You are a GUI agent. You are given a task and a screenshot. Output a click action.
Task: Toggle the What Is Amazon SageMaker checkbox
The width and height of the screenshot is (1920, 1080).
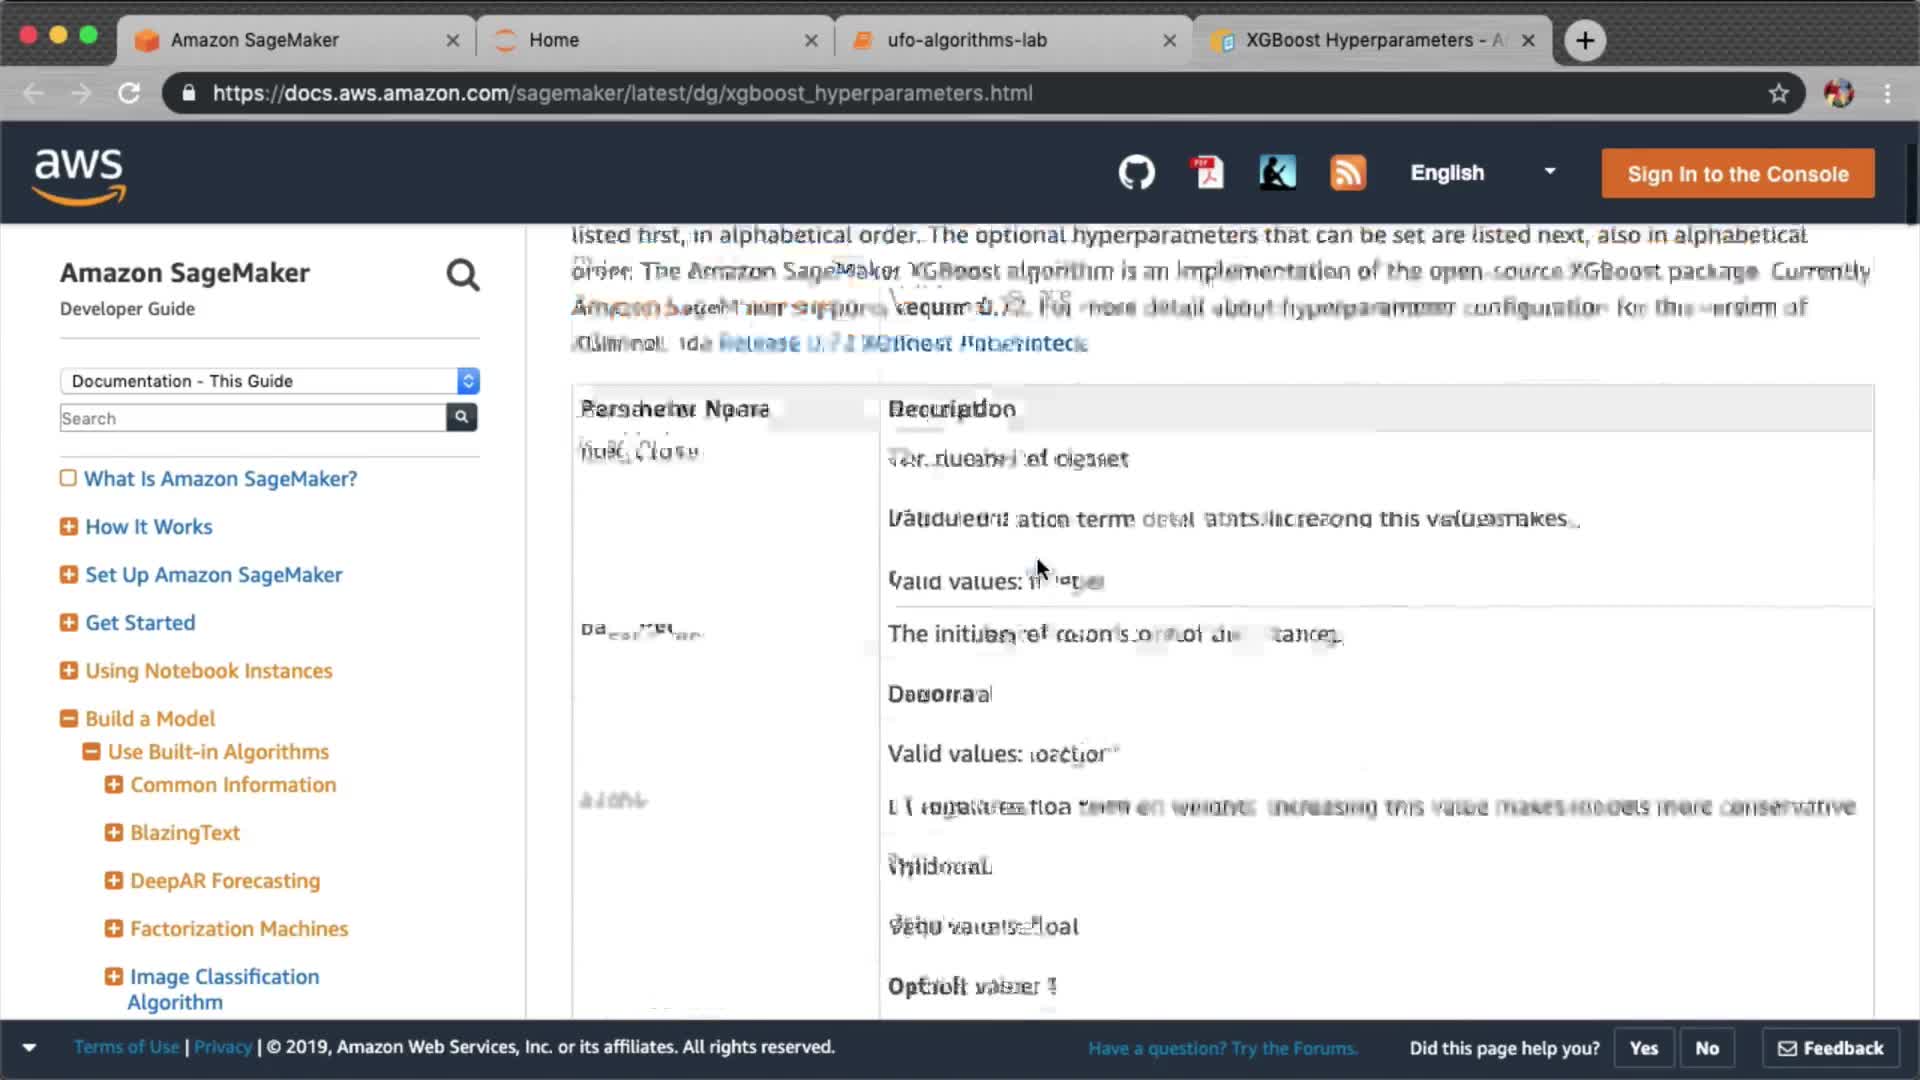(68, 478)
